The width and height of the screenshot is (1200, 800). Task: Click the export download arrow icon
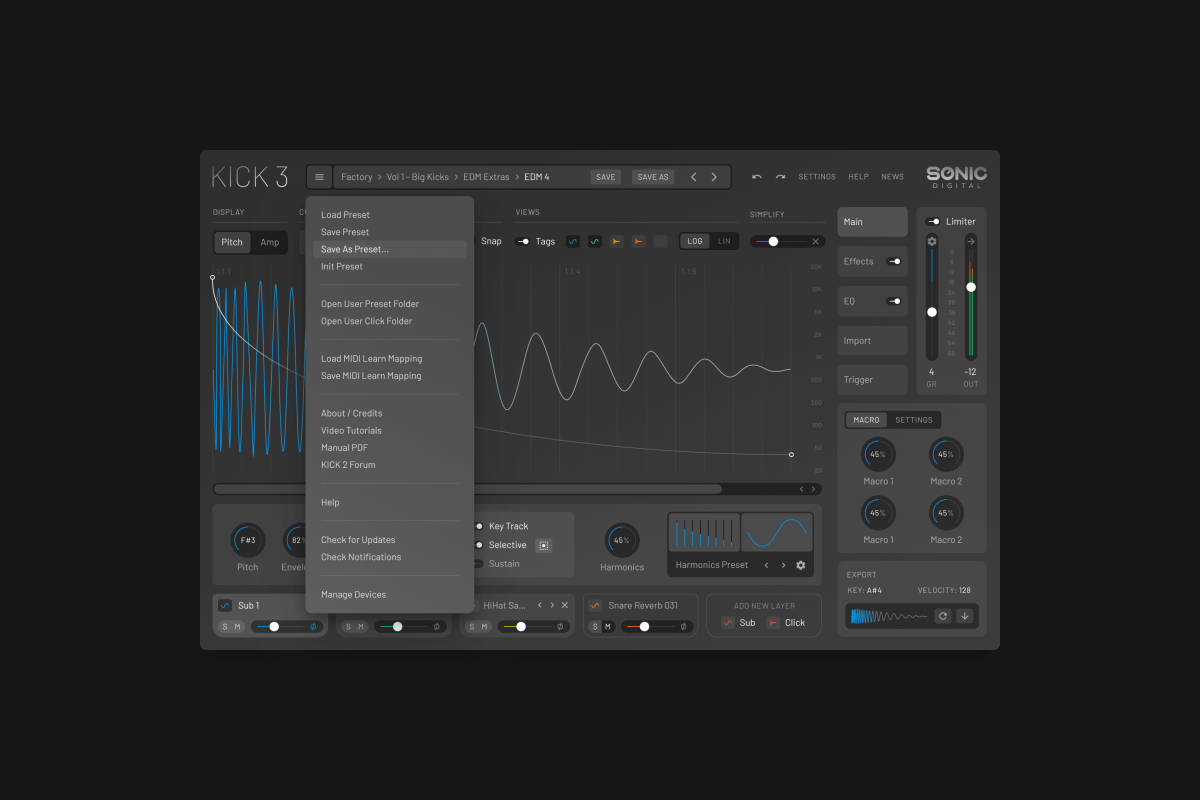965,616
